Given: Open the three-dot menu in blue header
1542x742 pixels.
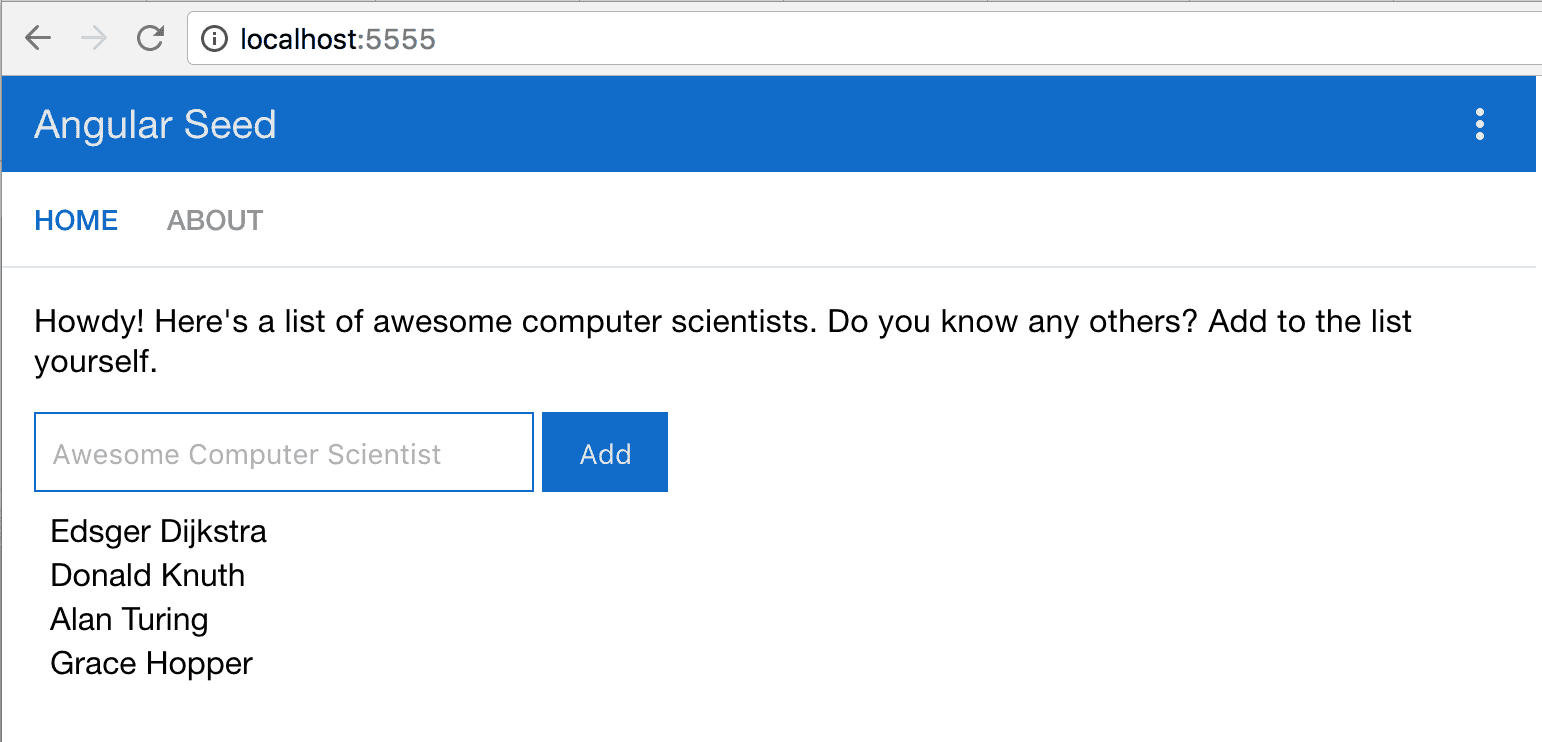Looking at the screenshot, I should point(1480,124).
